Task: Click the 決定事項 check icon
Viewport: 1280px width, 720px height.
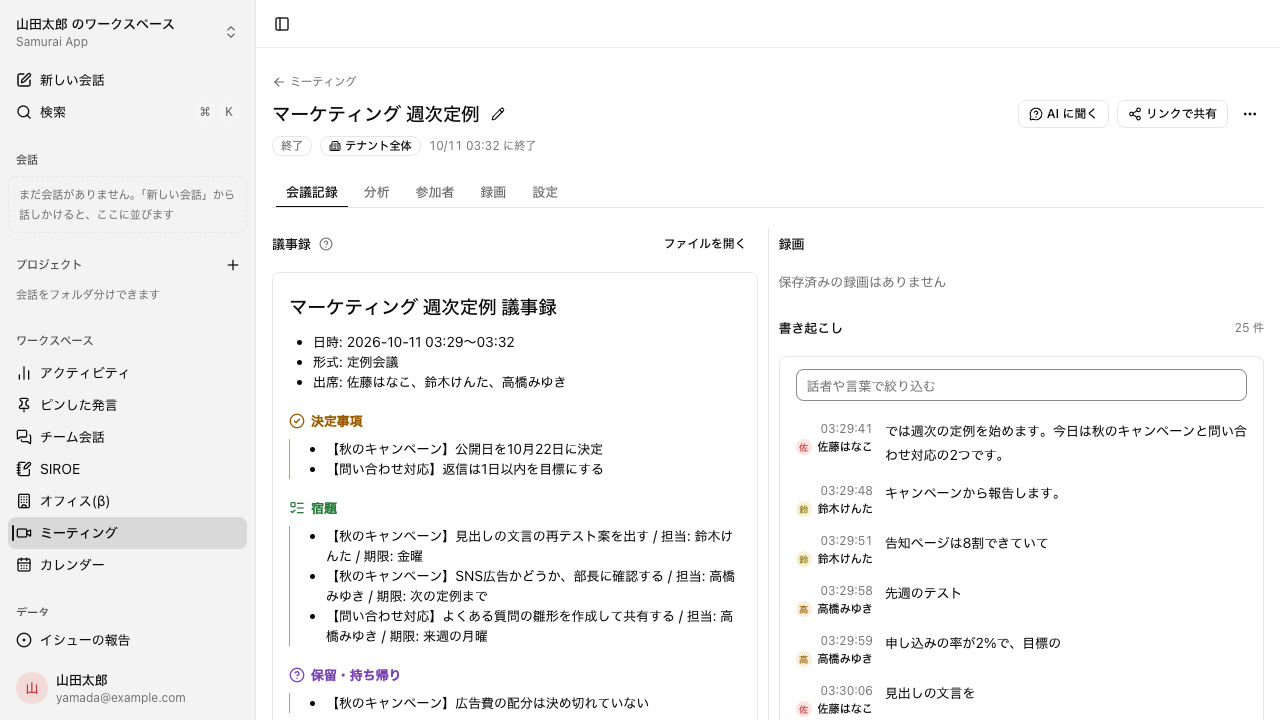Action: (x=296, y=421)
